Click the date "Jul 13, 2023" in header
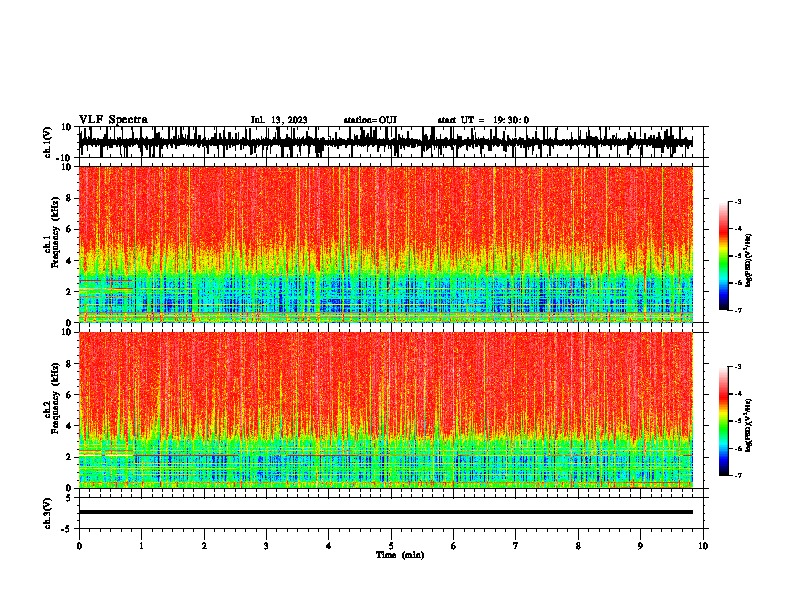 point(279,120)
